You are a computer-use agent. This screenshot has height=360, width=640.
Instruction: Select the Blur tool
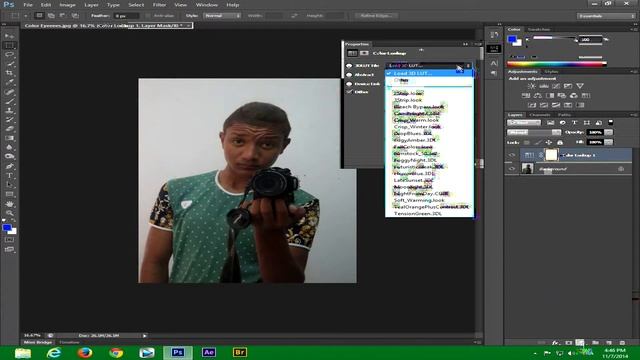9,147
